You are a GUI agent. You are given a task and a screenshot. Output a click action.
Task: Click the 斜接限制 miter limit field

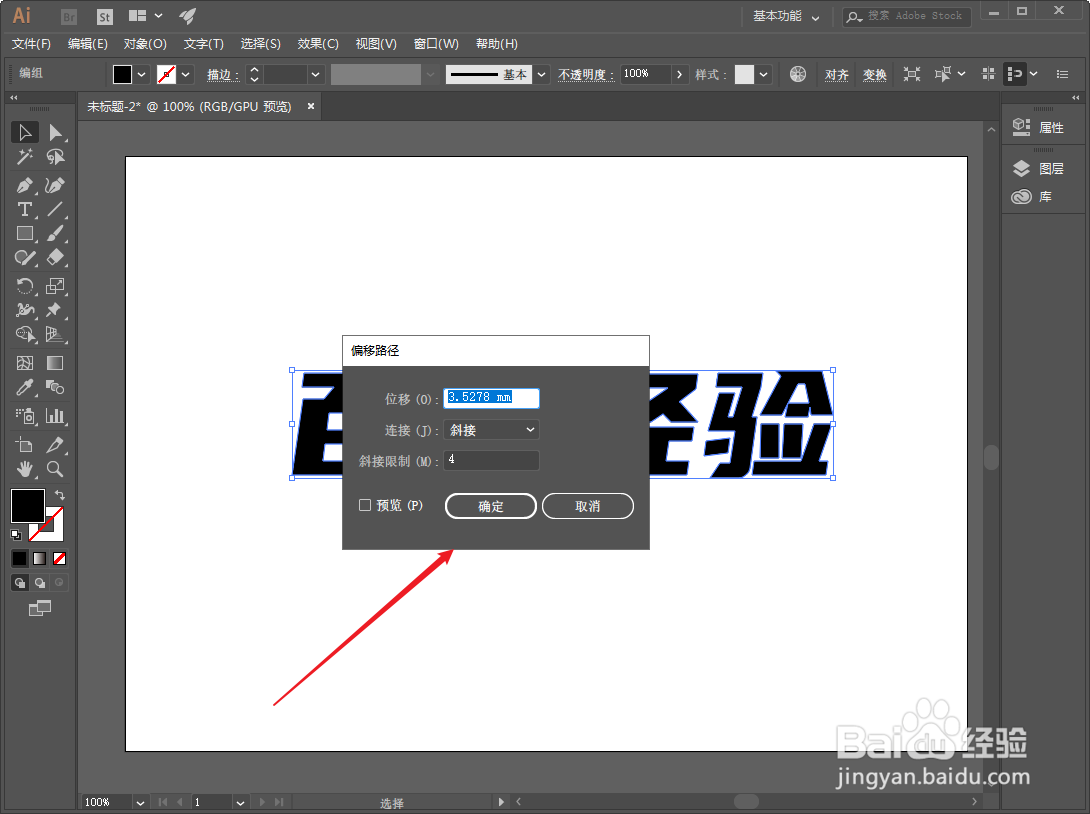pyautogui.click(x=491, y=459)
